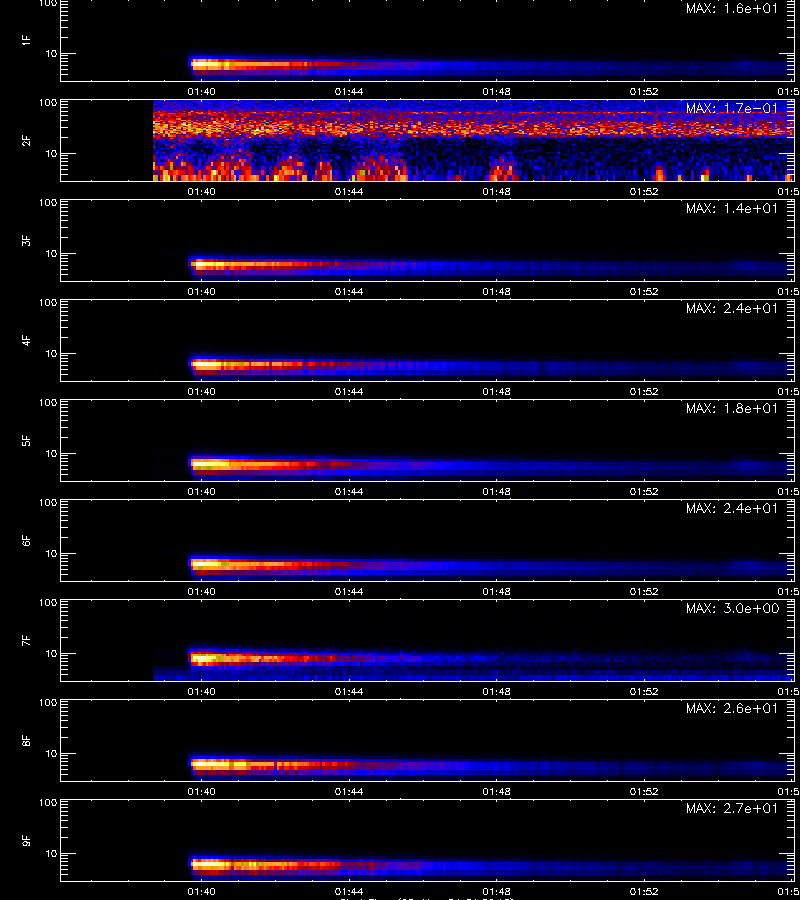
Task: Click the 8F panel axis label
Action: [26, 740]
